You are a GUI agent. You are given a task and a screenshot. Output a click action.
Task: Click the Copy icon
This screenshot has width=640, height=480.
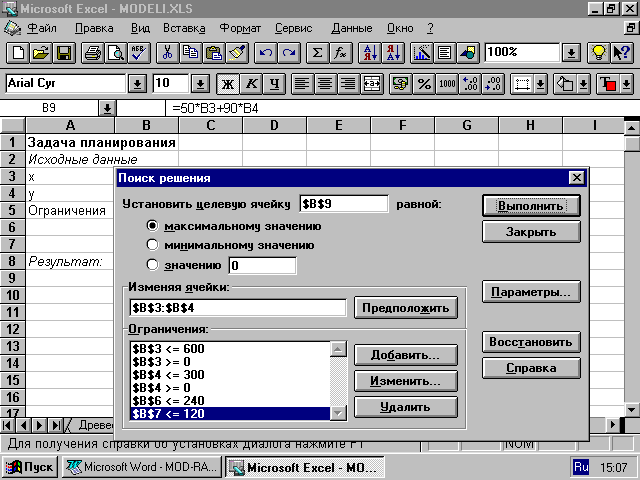[191, 53]
